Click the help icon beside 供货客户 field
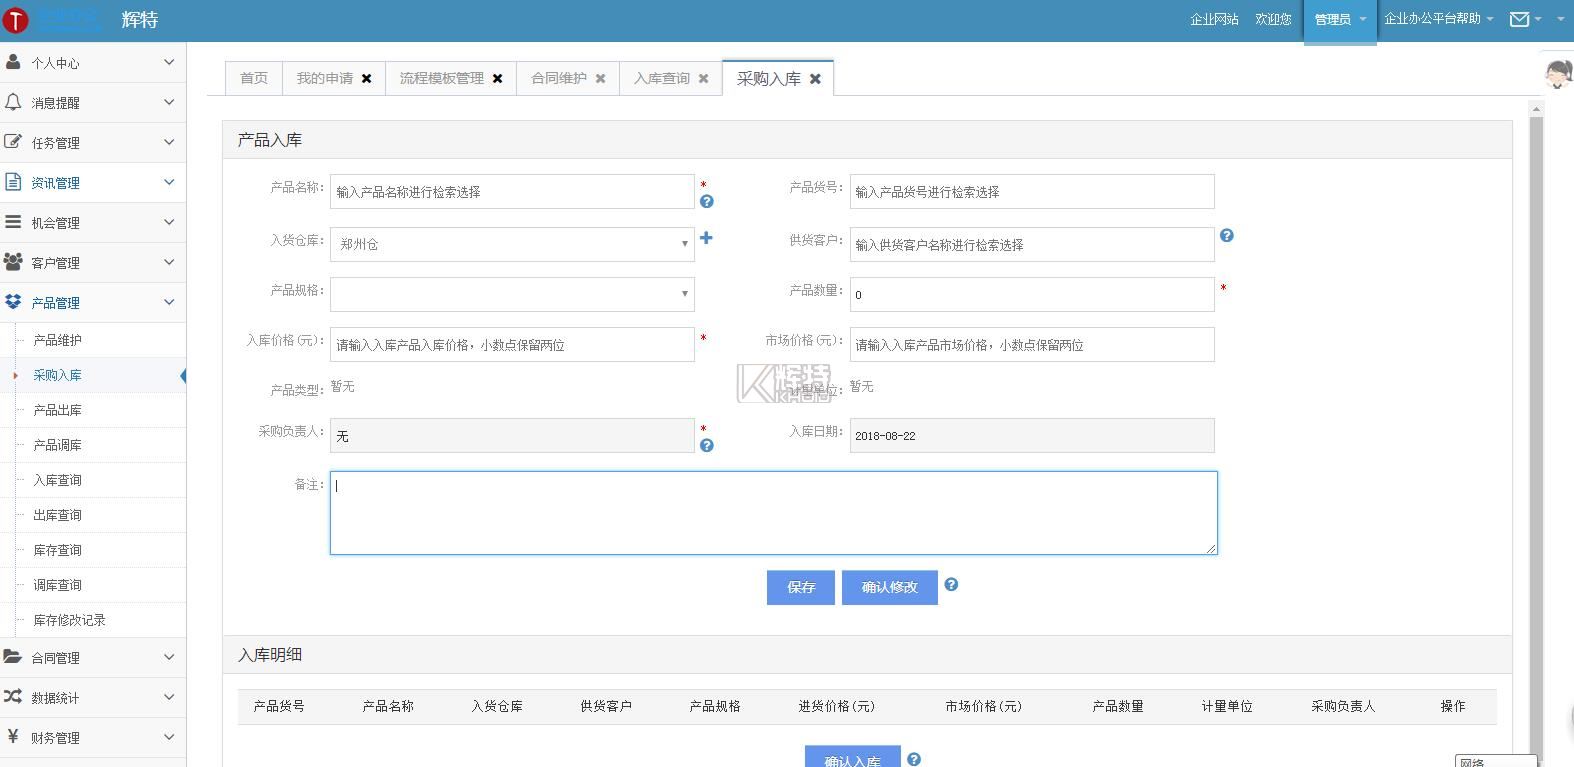 coord(1226,236)
